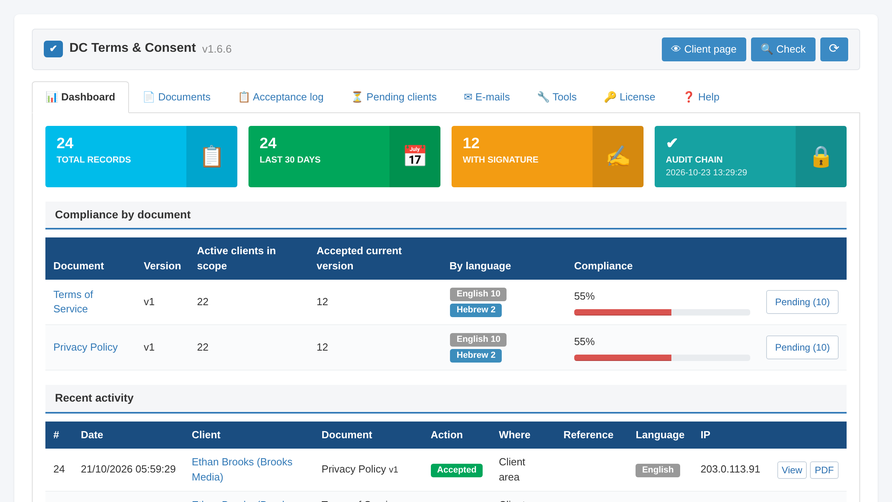Open the License tab
This screenshot has width=892, height=502.
pyautogui.click(x=629, y=97)
